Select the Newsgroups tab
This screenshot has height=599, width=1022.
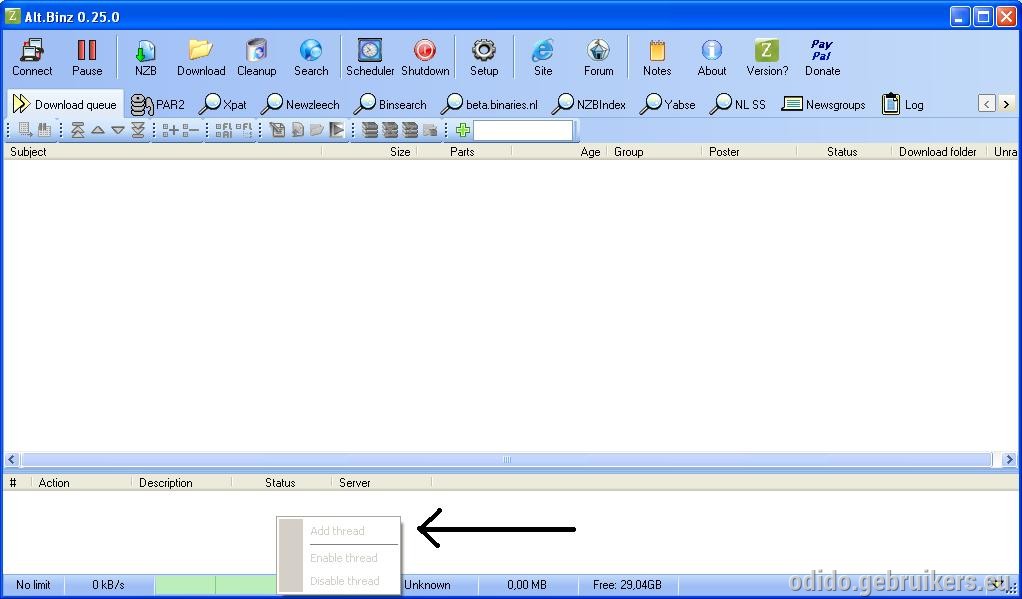pyautogui.click(x=824, y=104)
